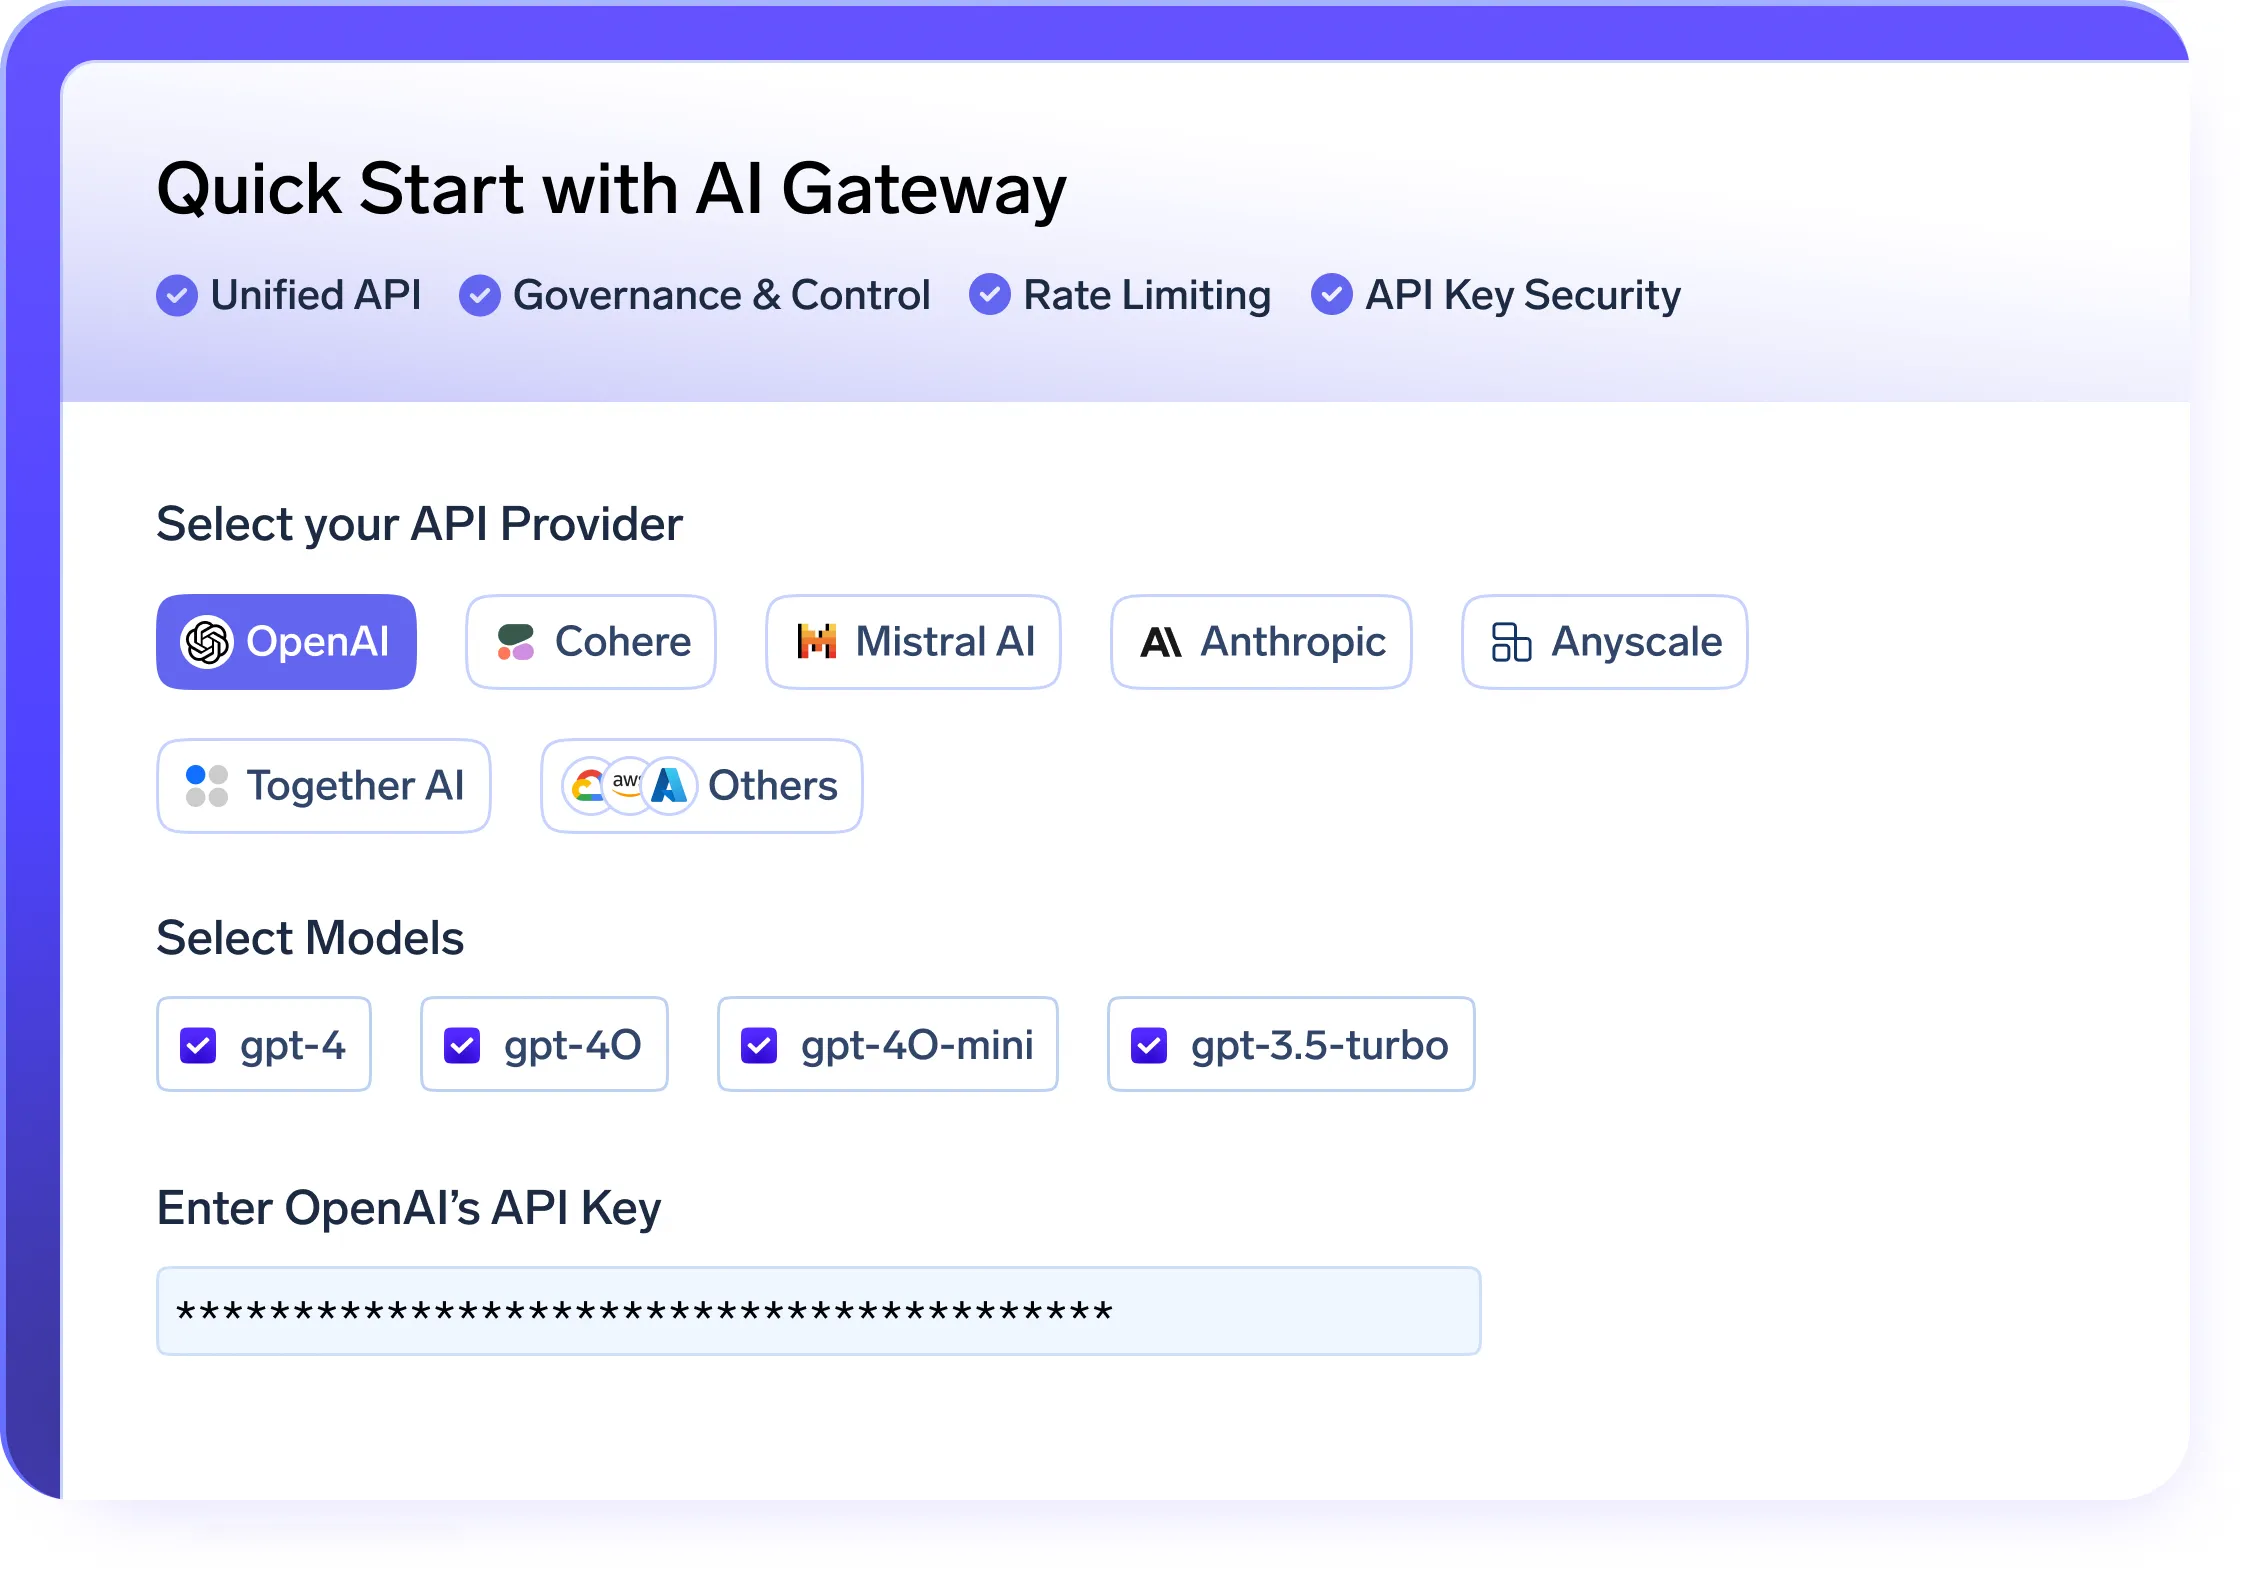Click the Azure logo in Others

[669, 786]
